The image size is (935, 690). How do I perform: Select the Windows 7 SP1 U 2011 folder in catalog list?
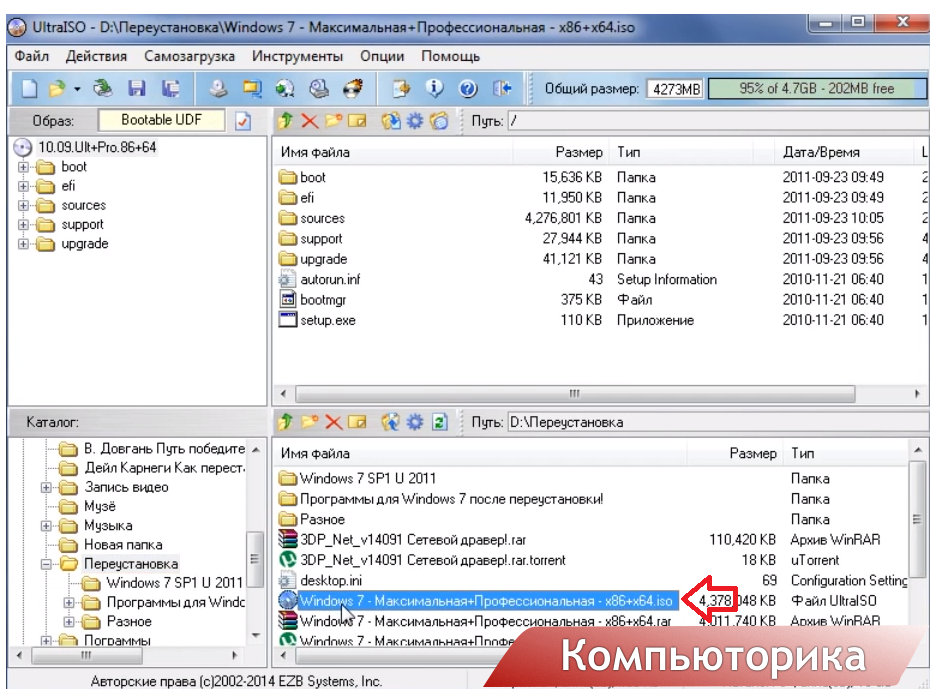[x=367, y=478]
